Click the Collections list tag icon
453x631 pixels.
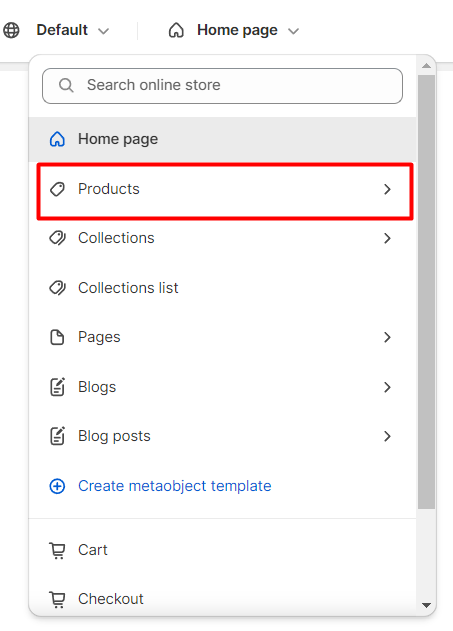[57, 288]
